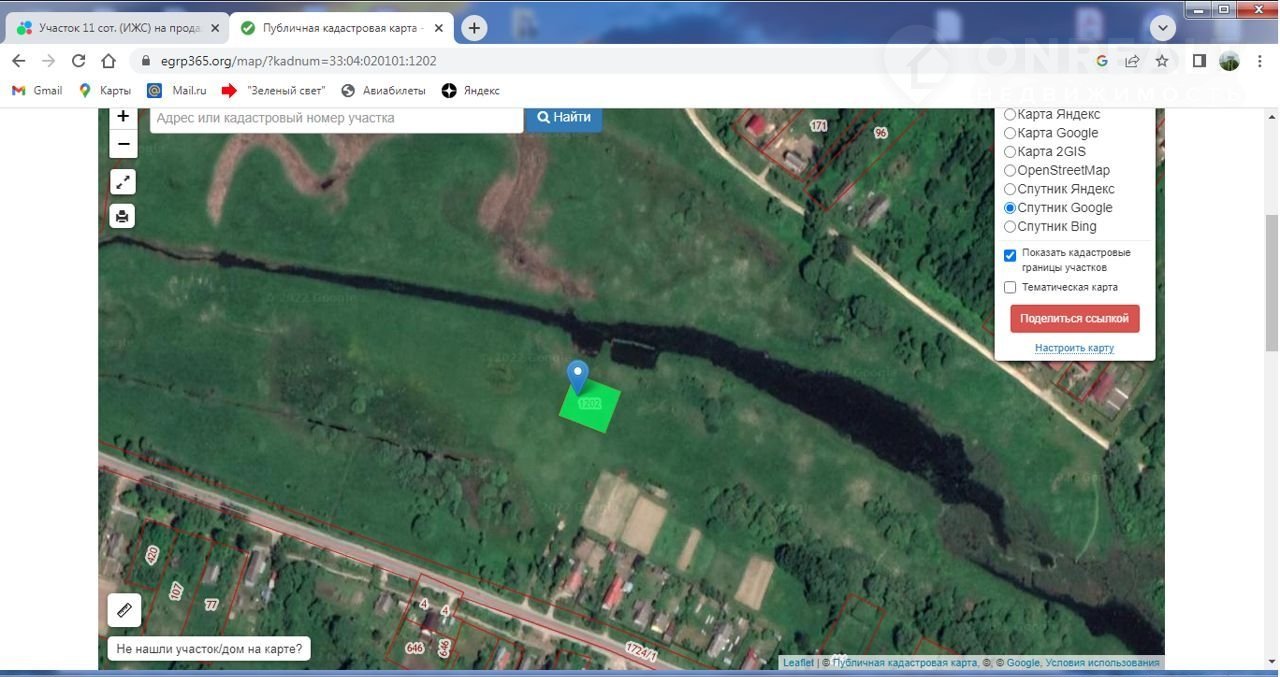Zoom out using the minus button
The image size is (1280, 677).
coord(123,145)
